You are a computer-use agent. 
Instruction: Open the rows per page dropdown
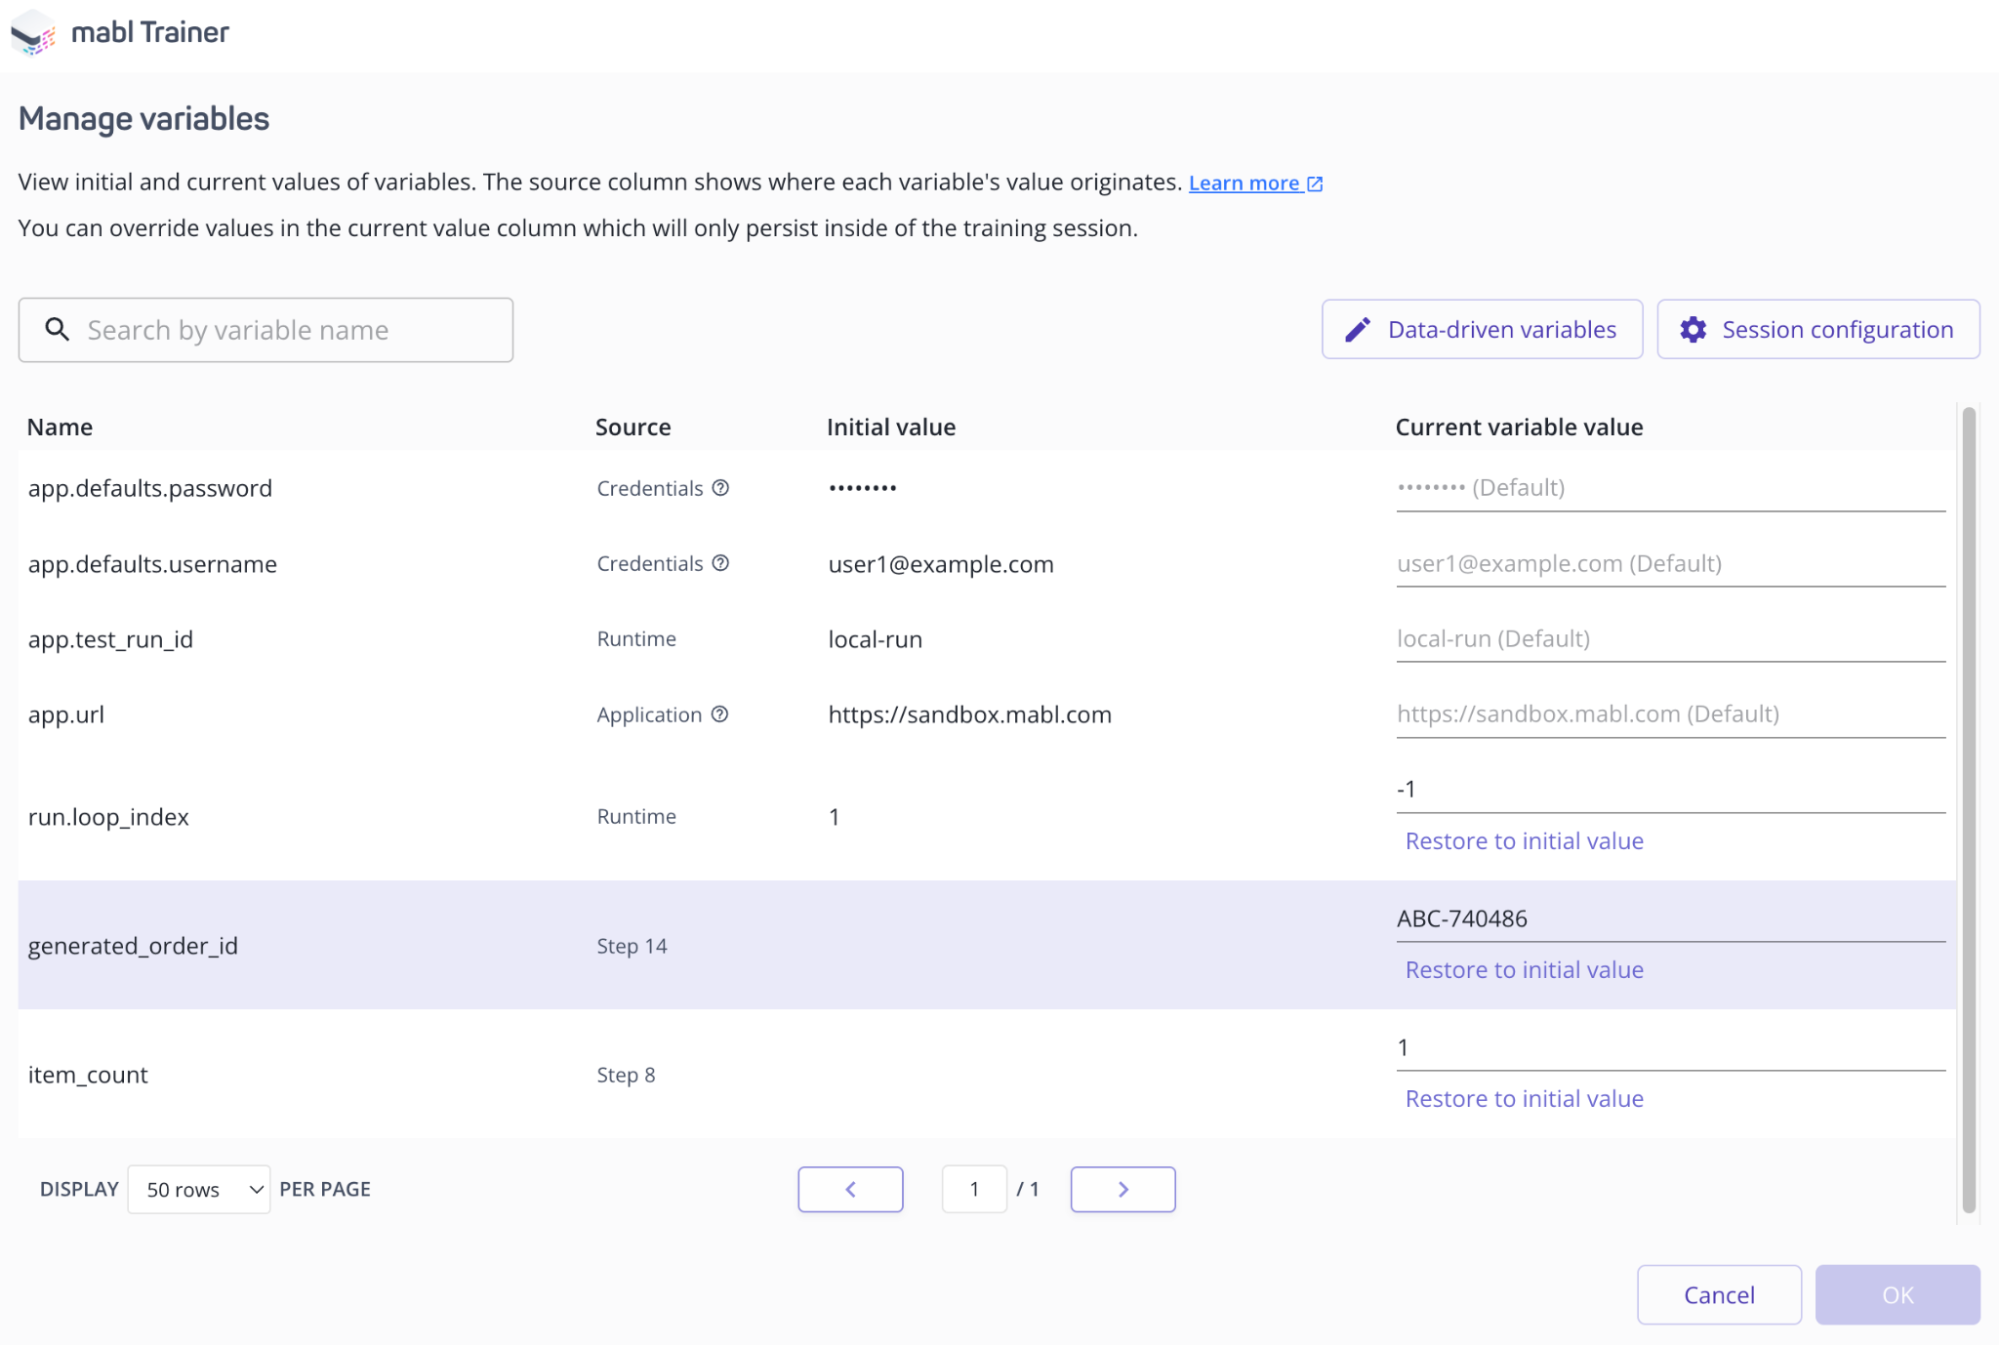pyautogui.click(x=198, y=1189)
